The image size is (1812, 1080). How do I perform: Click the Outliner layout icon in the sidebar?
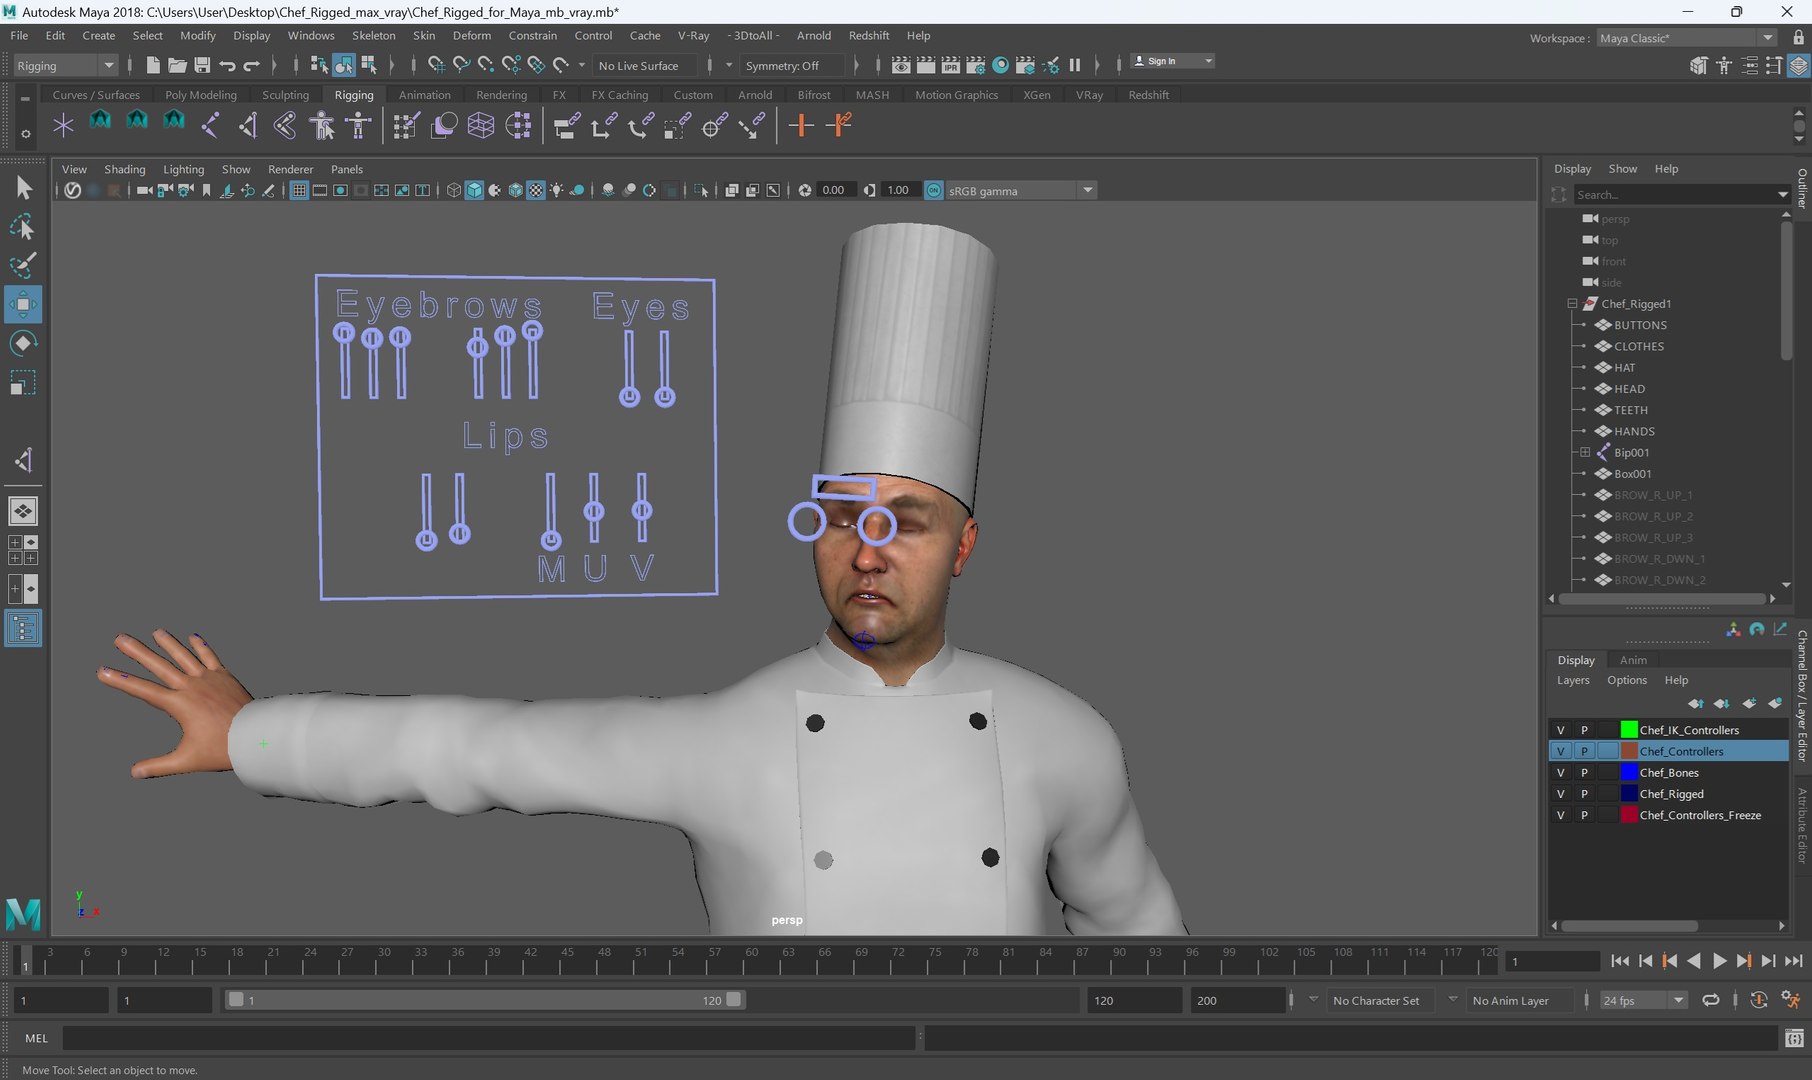pyautogui.click(x=22, y=628)
